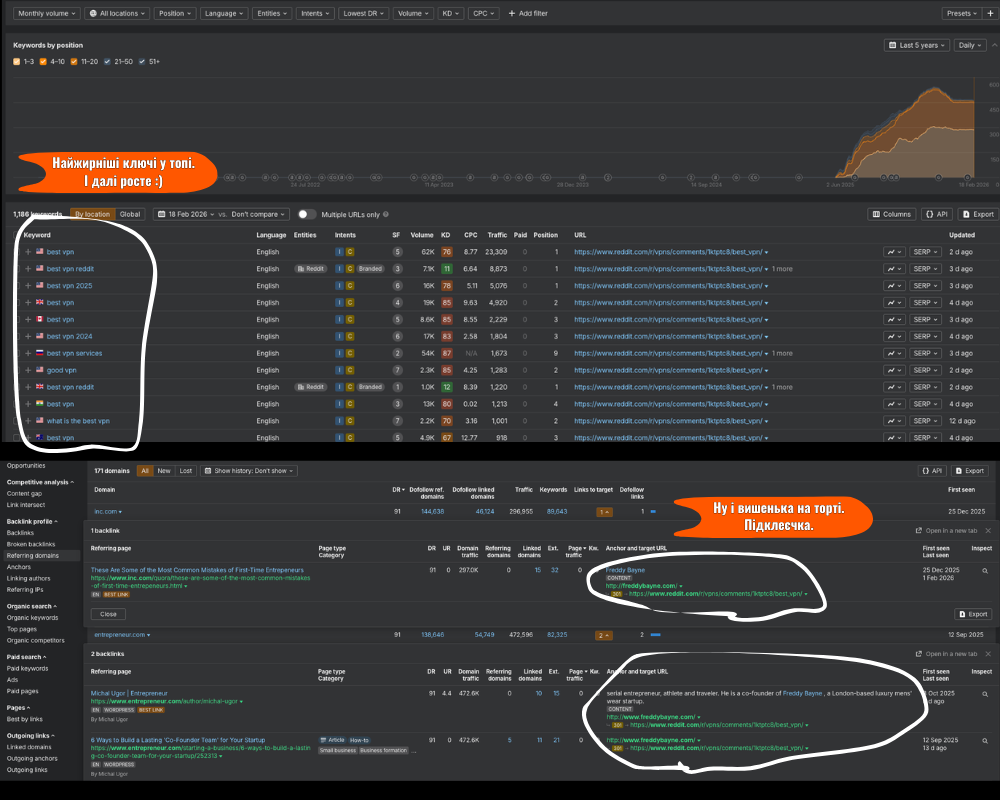Close the '2 backlinks' panel with X icon

[988, 654]
